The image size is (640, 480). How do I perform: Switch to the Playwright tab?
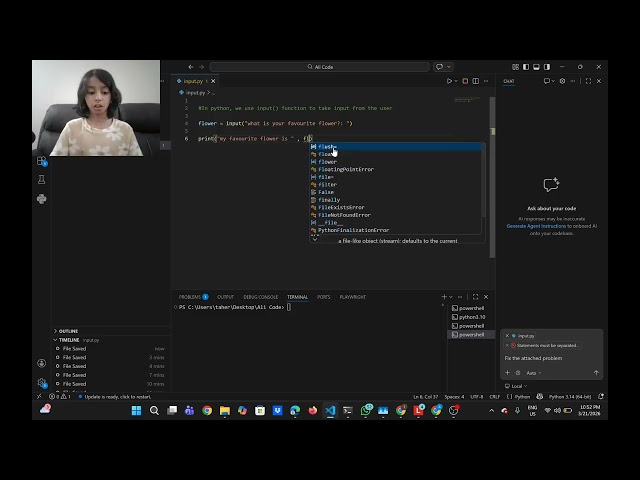[353, 297]
